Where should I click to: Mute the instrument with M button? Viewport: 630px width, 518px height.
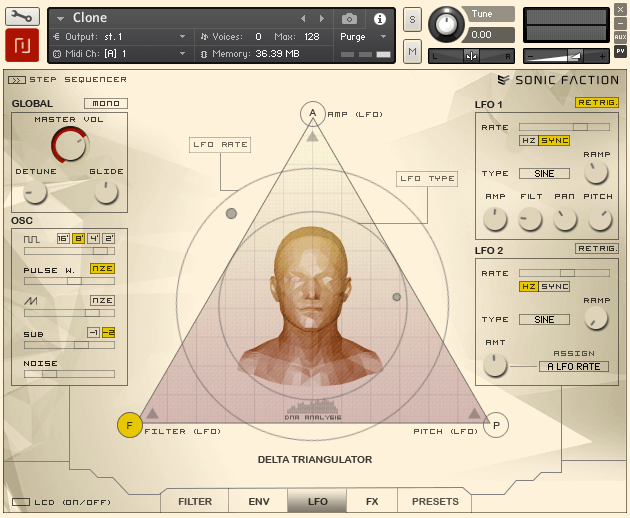point(412,51)
